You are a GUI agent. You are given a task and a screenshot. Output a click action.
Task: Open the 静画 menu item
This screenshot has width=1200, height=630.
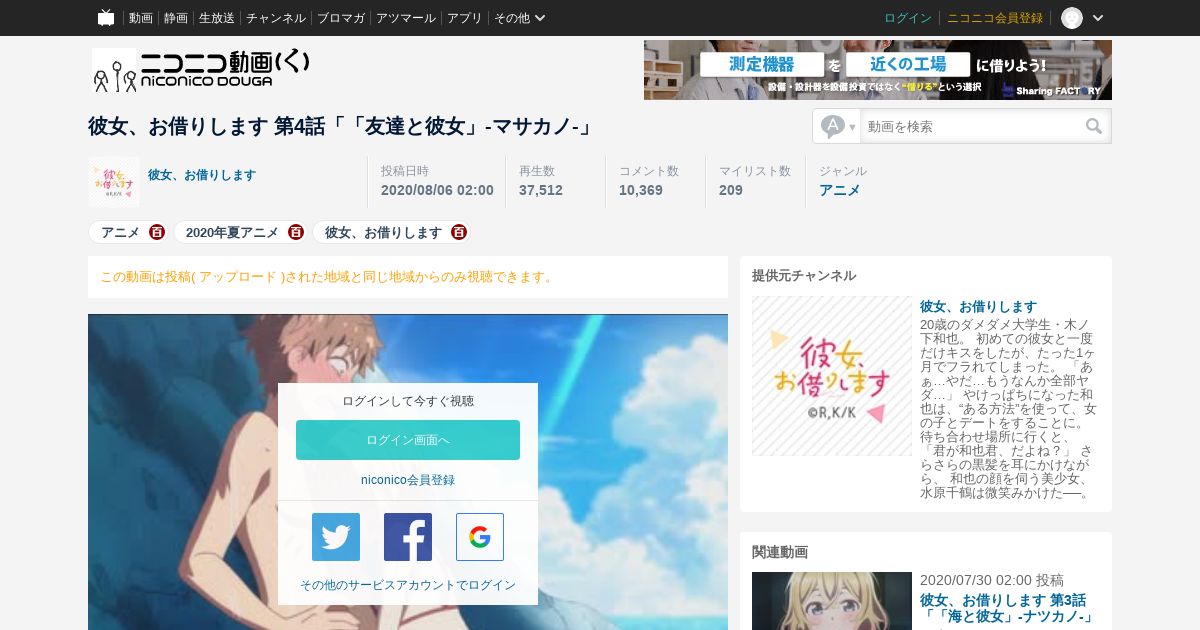176,18
